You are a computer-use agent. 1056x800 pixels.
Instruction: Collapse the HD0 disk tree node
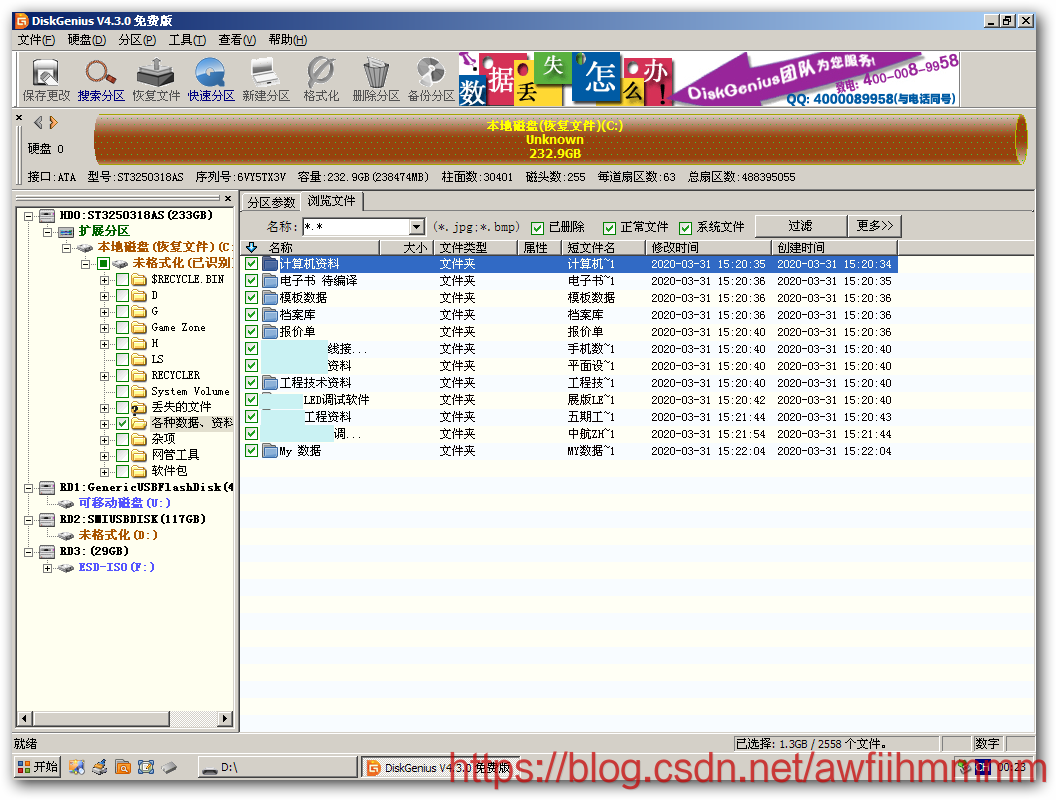pos(28,216)
